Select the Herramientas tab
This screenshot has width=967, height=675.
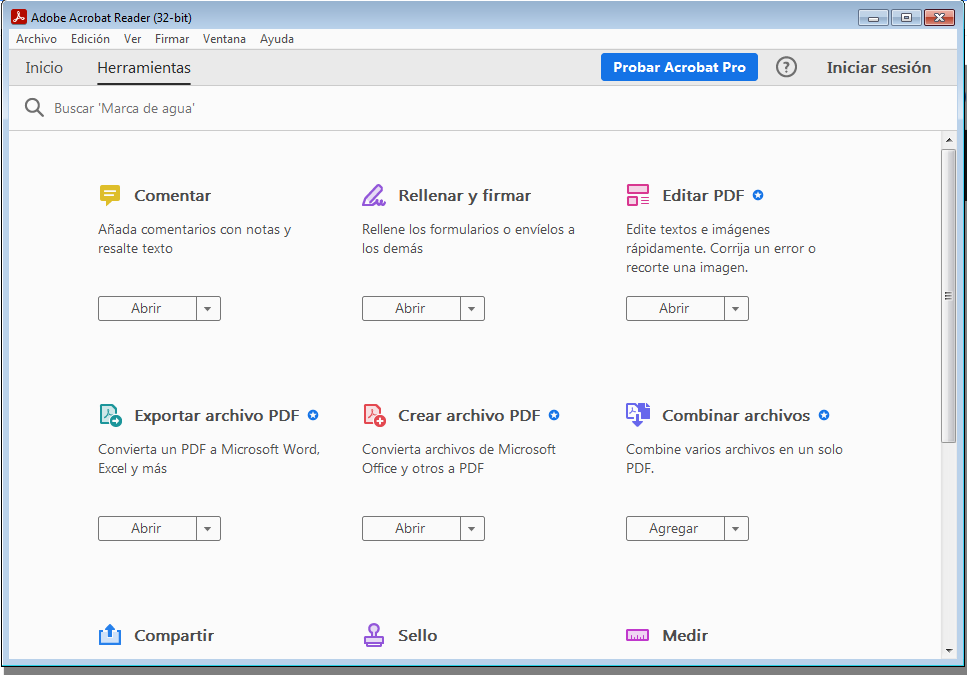pos(144,67)
